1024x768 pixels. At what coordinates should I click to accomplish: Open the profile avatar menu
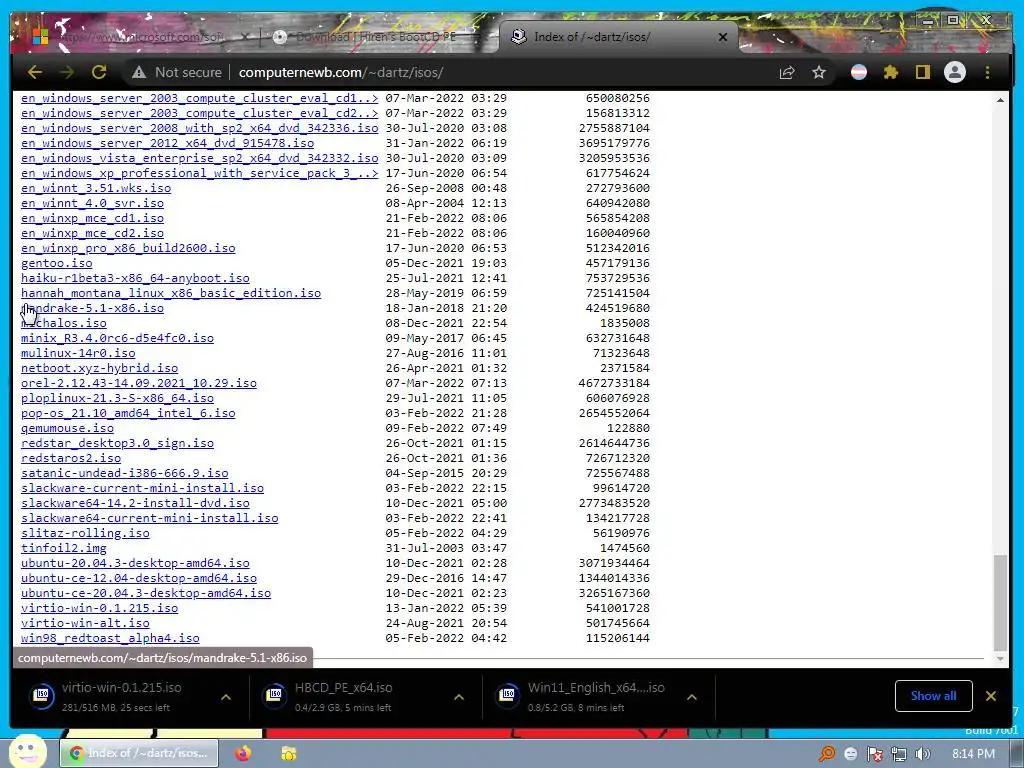coord(955,72)
